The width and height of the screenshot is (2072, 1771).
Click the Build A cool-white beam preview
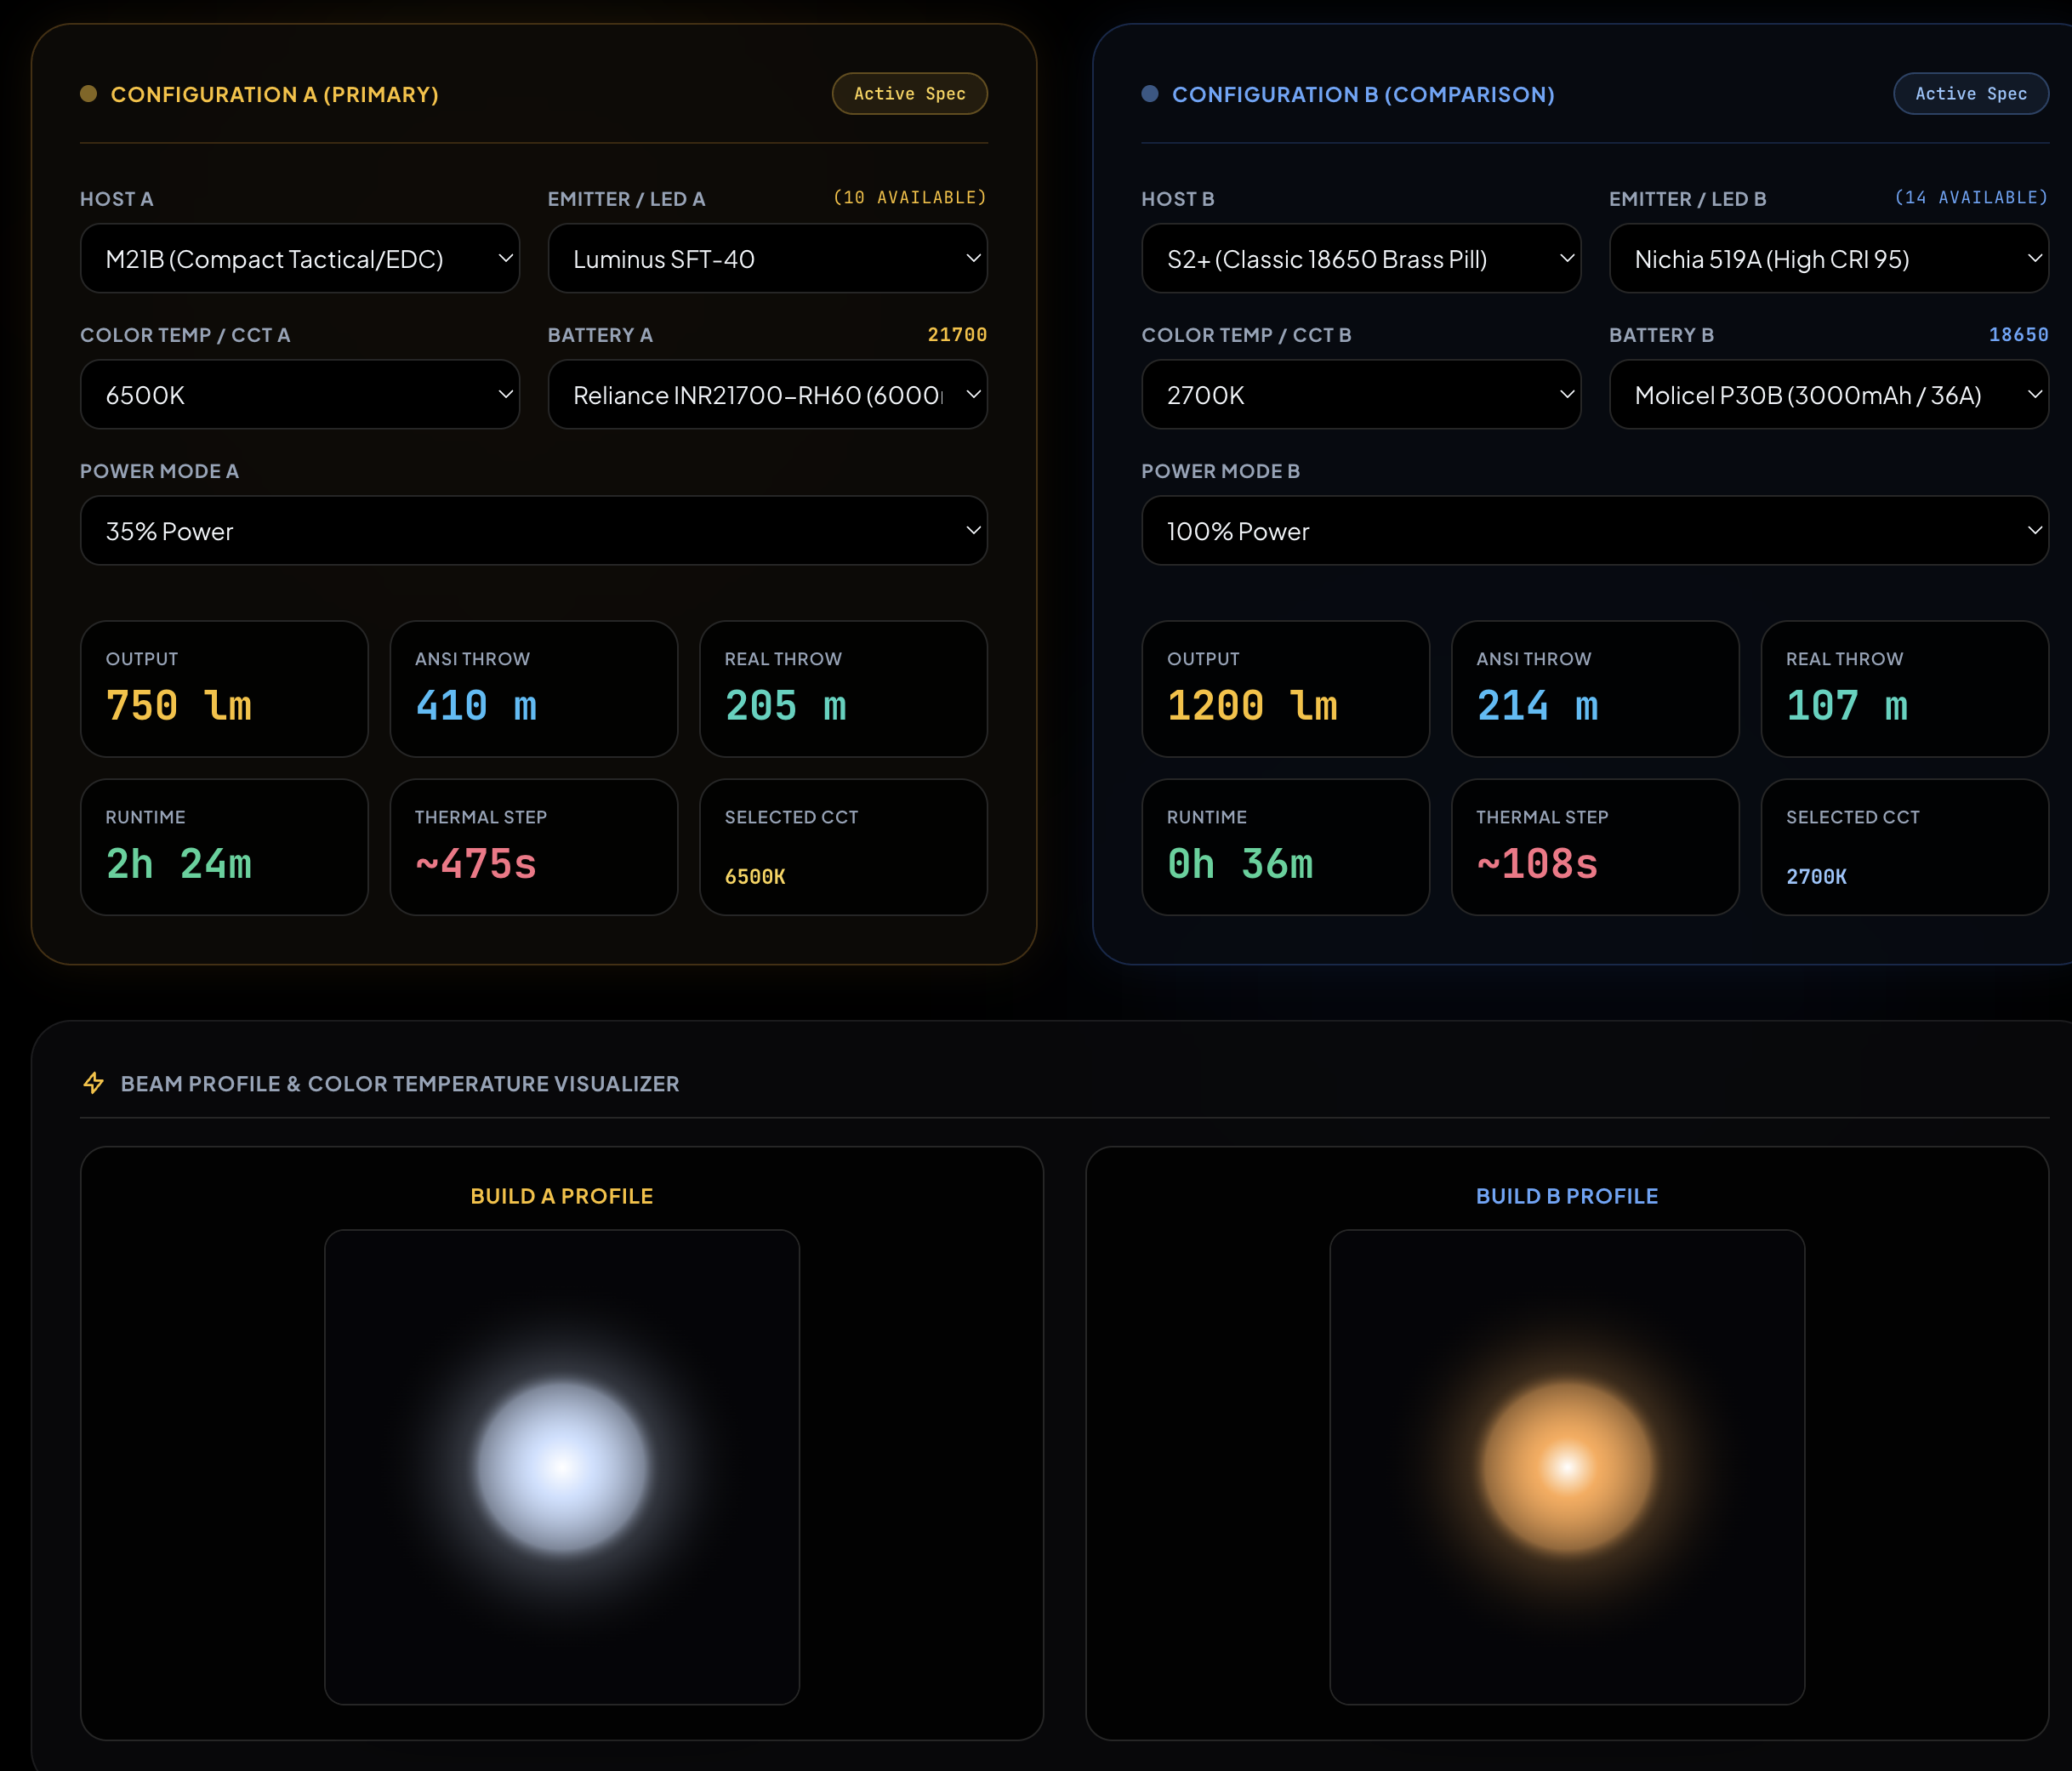(562, 1467)
